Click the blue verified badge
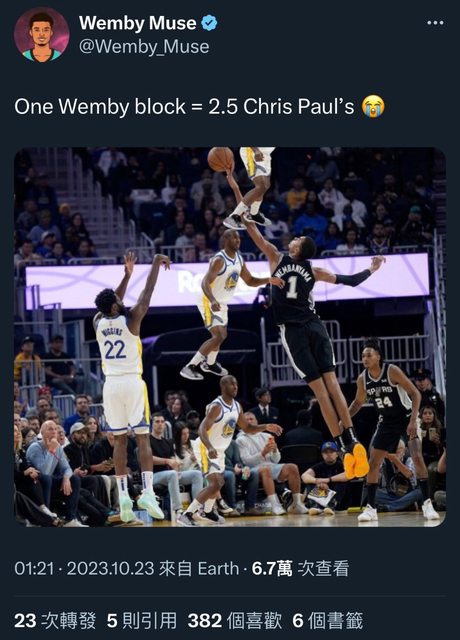This screenshot has width=460, height=640. [x=209, y=23]
